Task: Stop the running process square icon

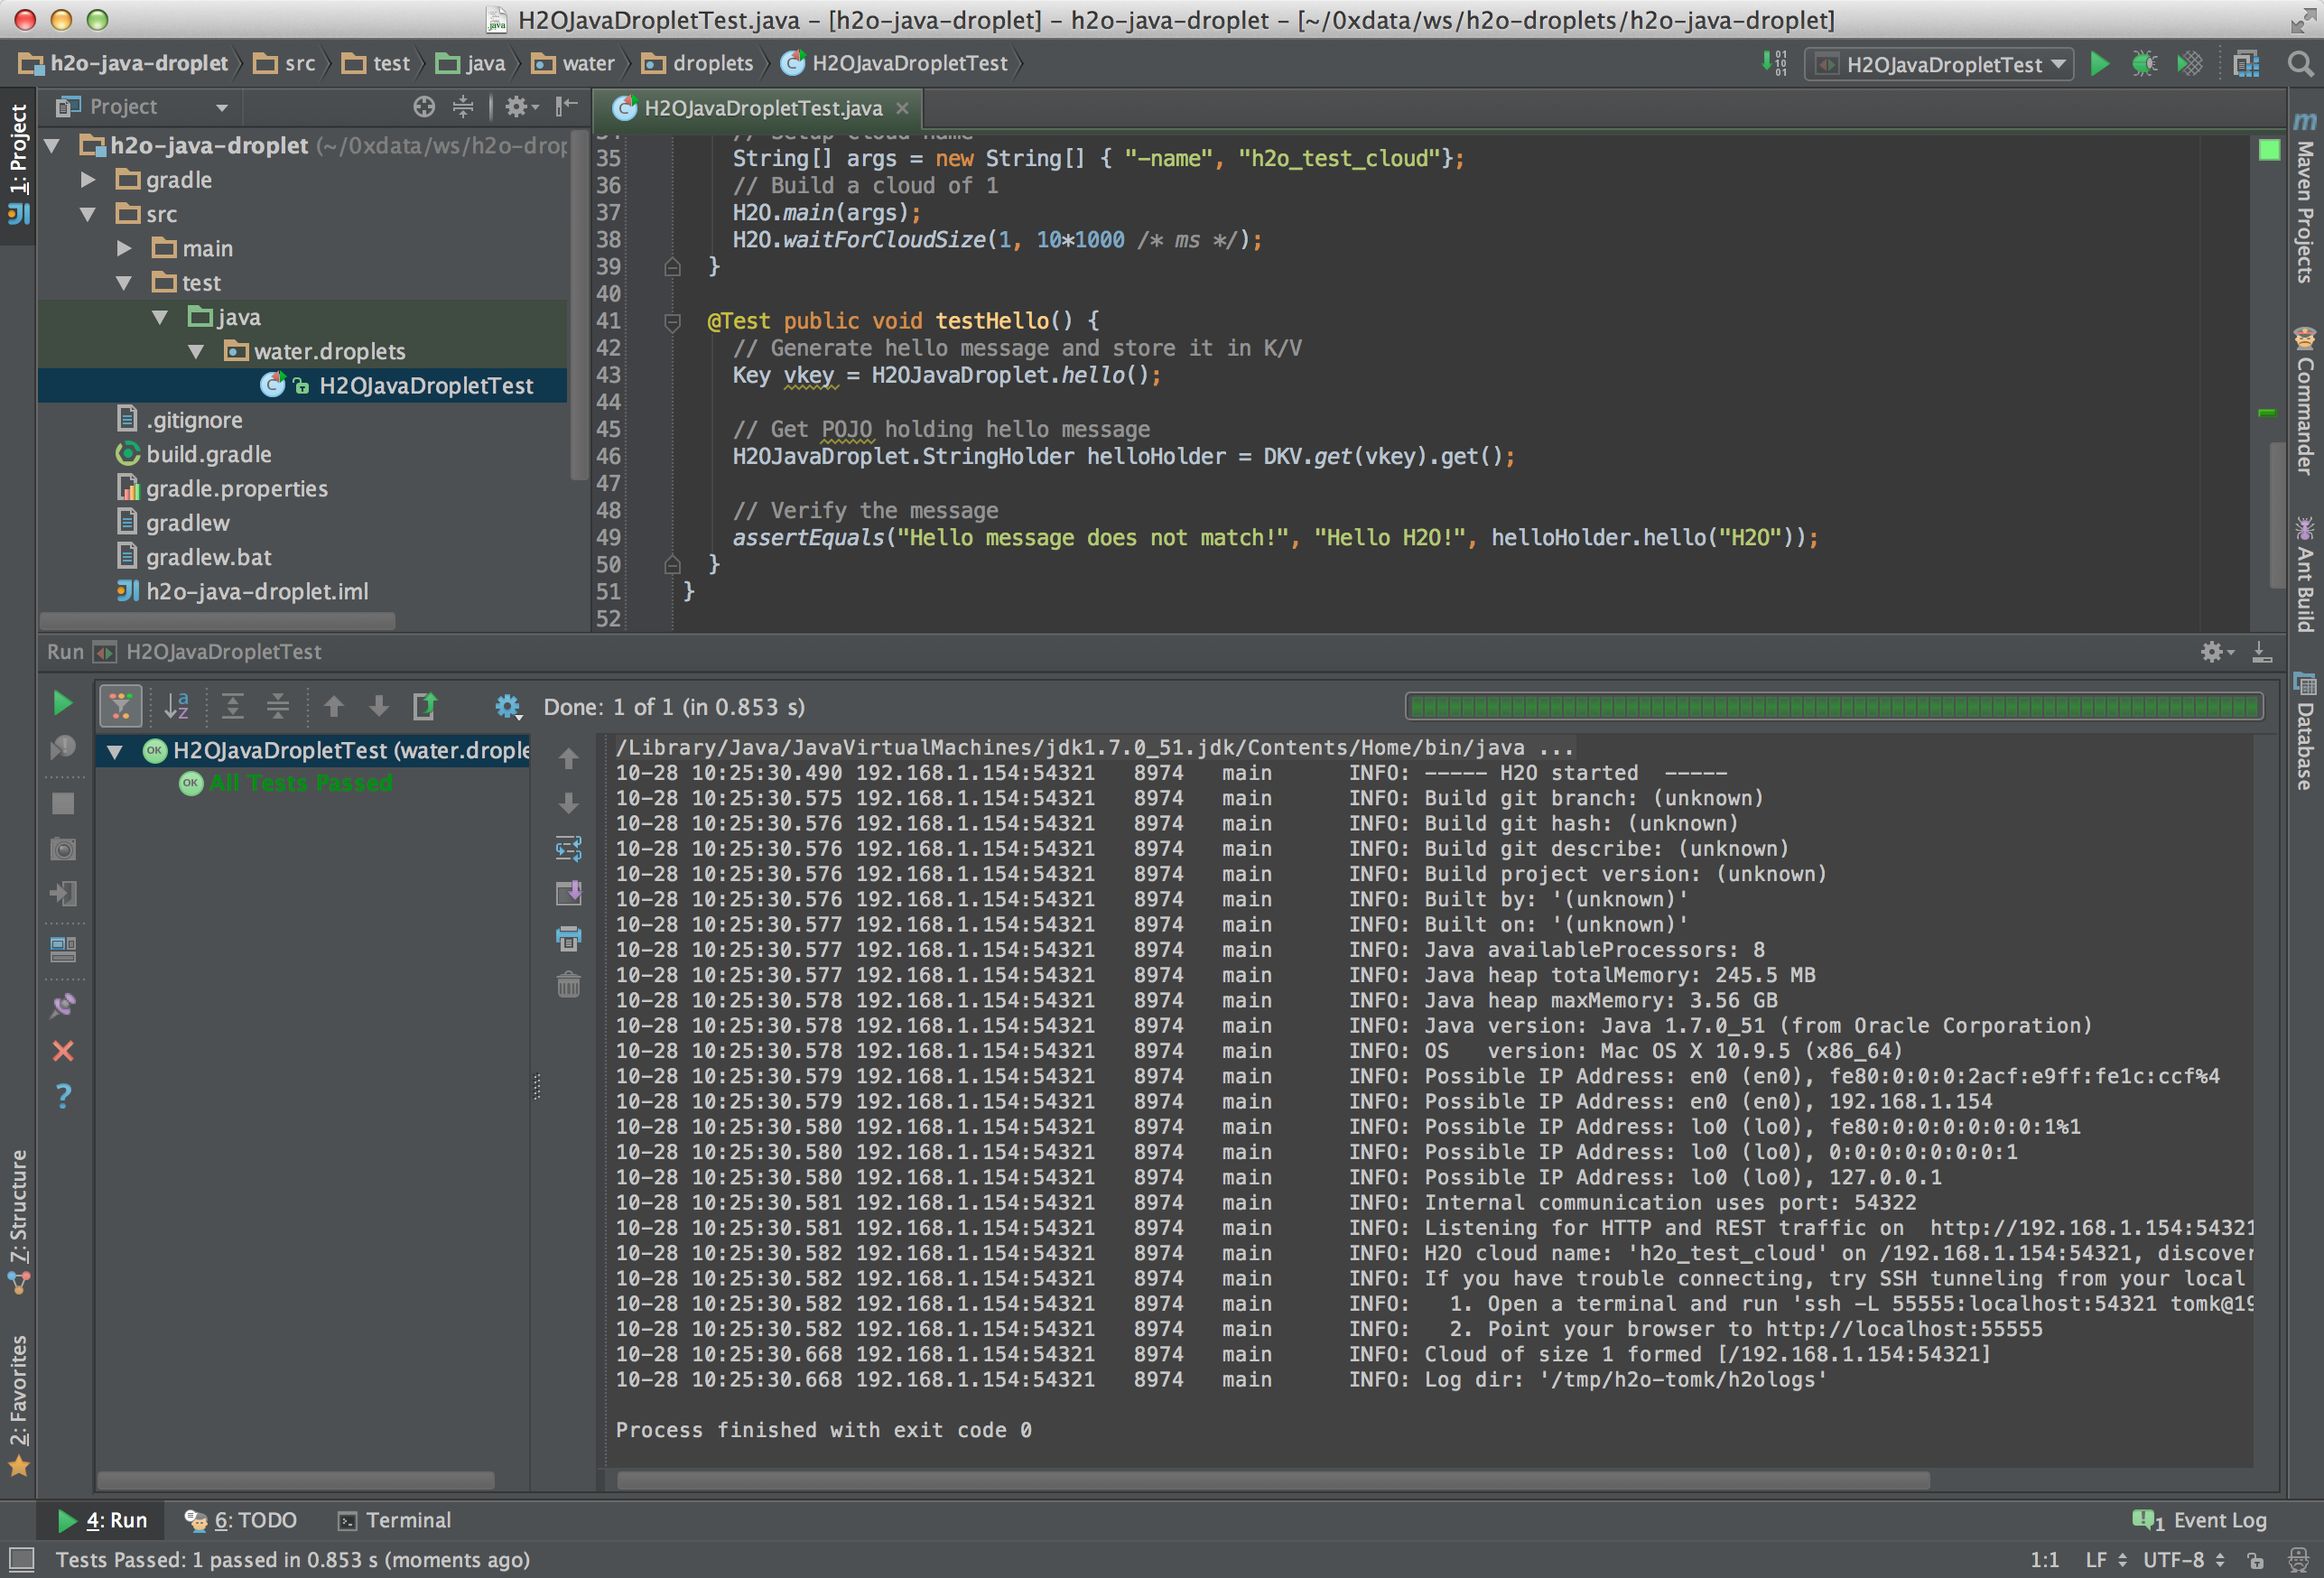Action: point(62,803)
